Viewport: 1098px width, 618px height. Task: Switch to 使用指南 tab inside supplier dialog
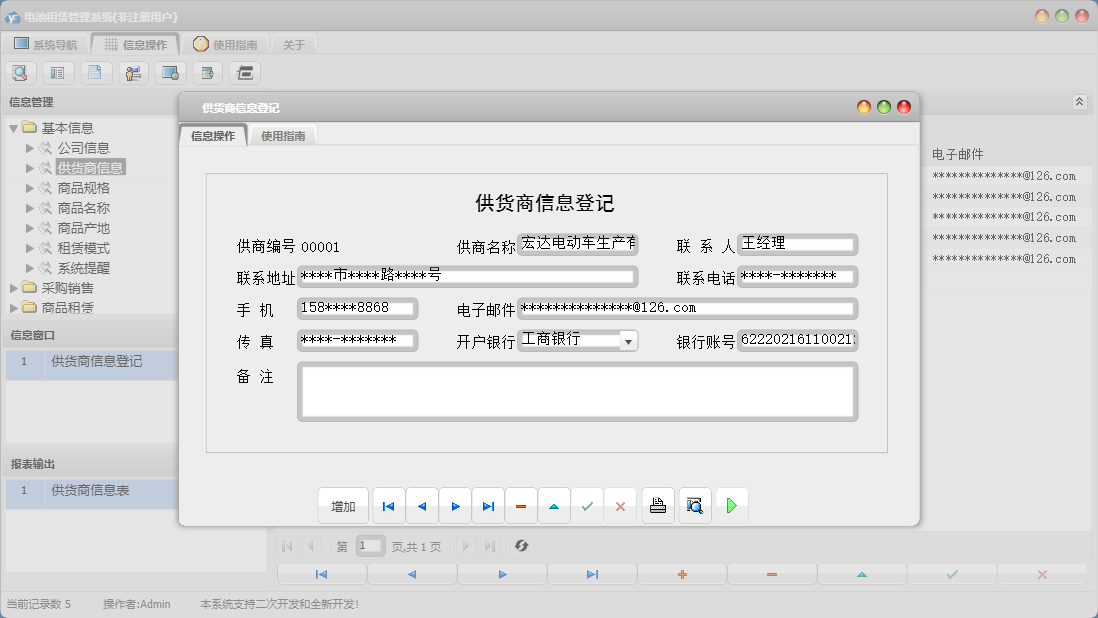pyautogui.click(x=282, y=136)
